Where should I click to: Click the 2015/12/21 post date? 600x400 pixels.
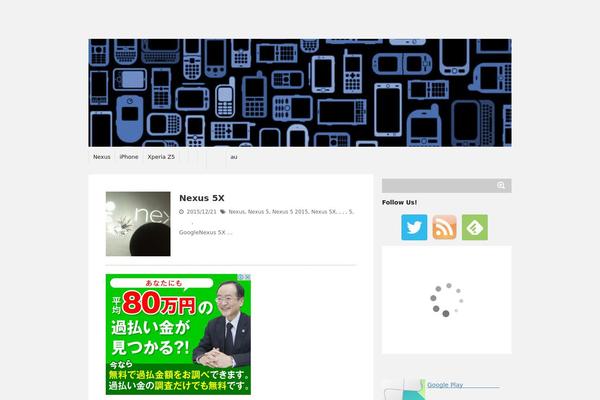click(x=201, y=212)
